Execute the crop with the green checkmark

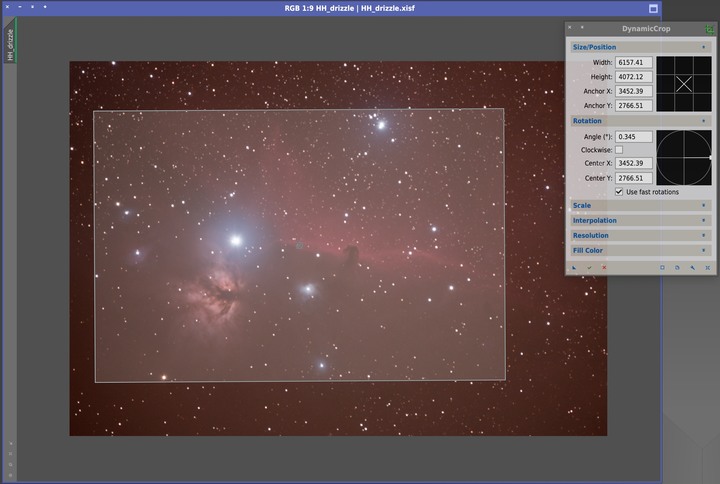[x=589, y=268]
